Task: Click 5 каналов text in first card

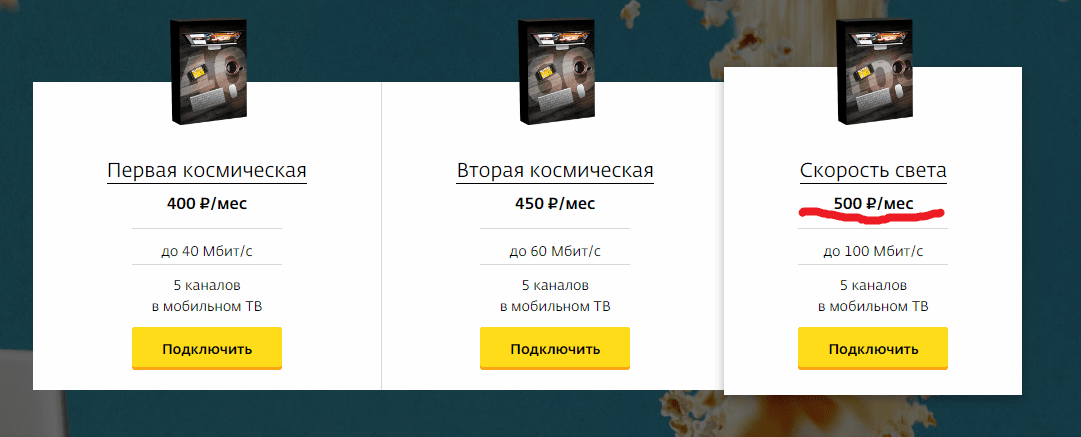Action: [x=207, y=285]
